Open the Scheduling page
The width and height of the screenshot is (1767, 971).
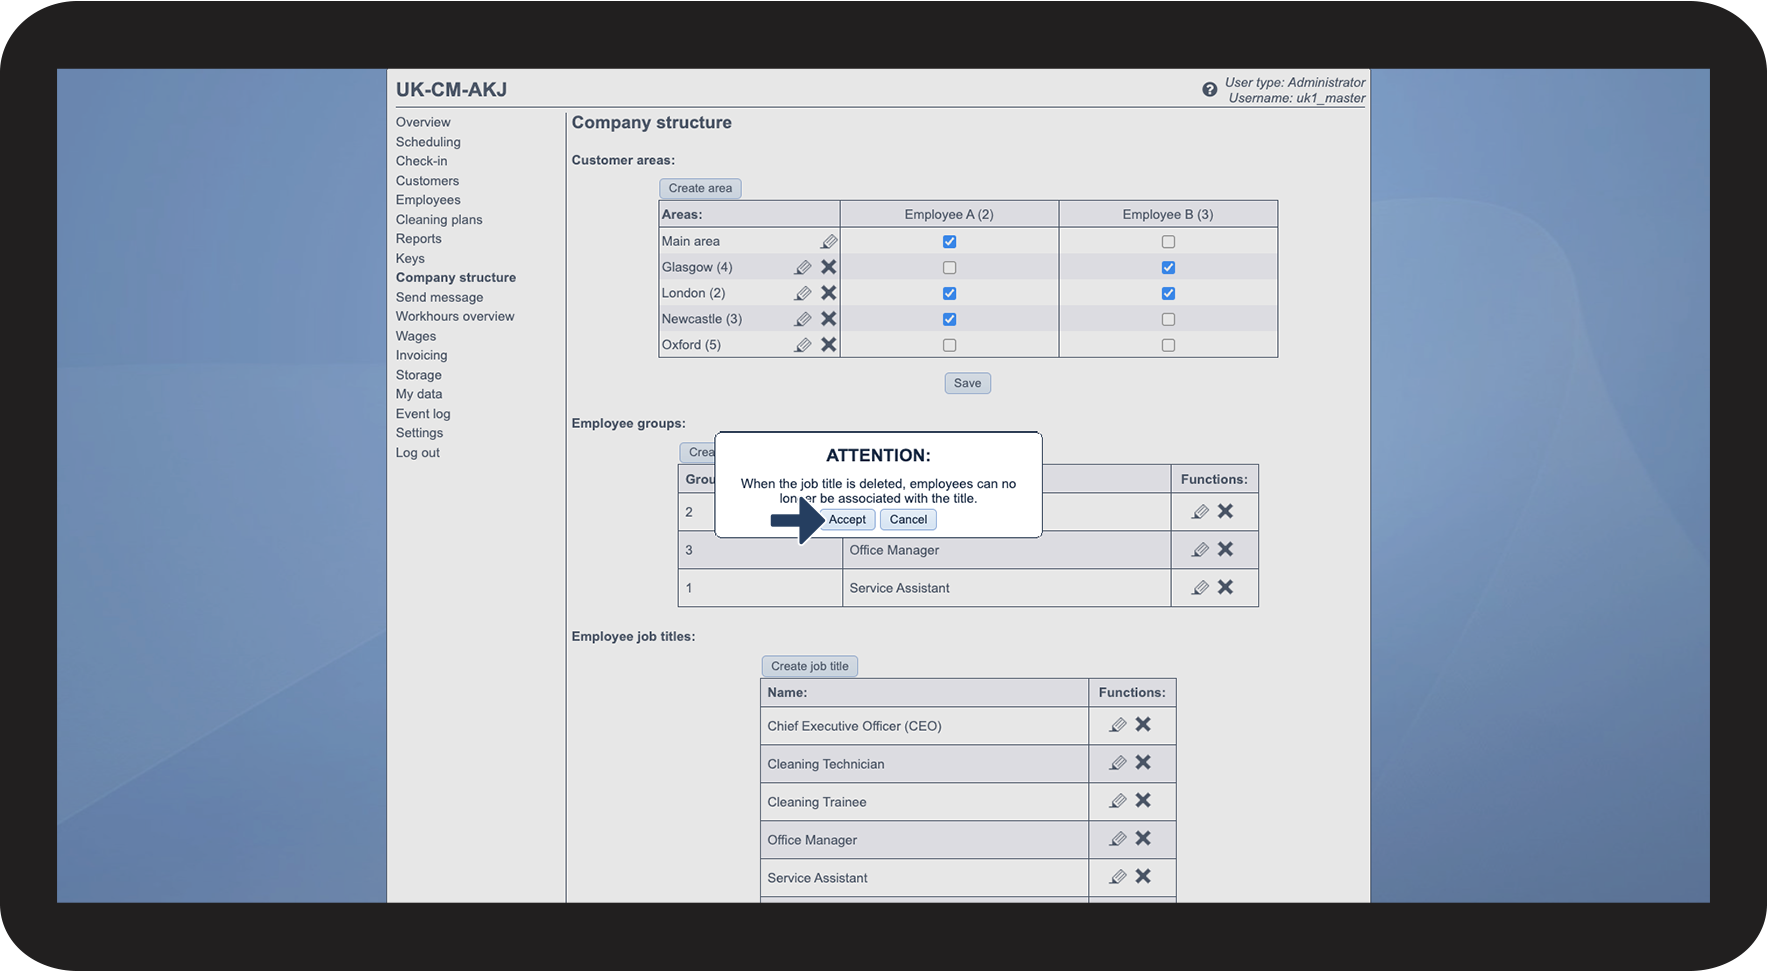click(428, 142)
